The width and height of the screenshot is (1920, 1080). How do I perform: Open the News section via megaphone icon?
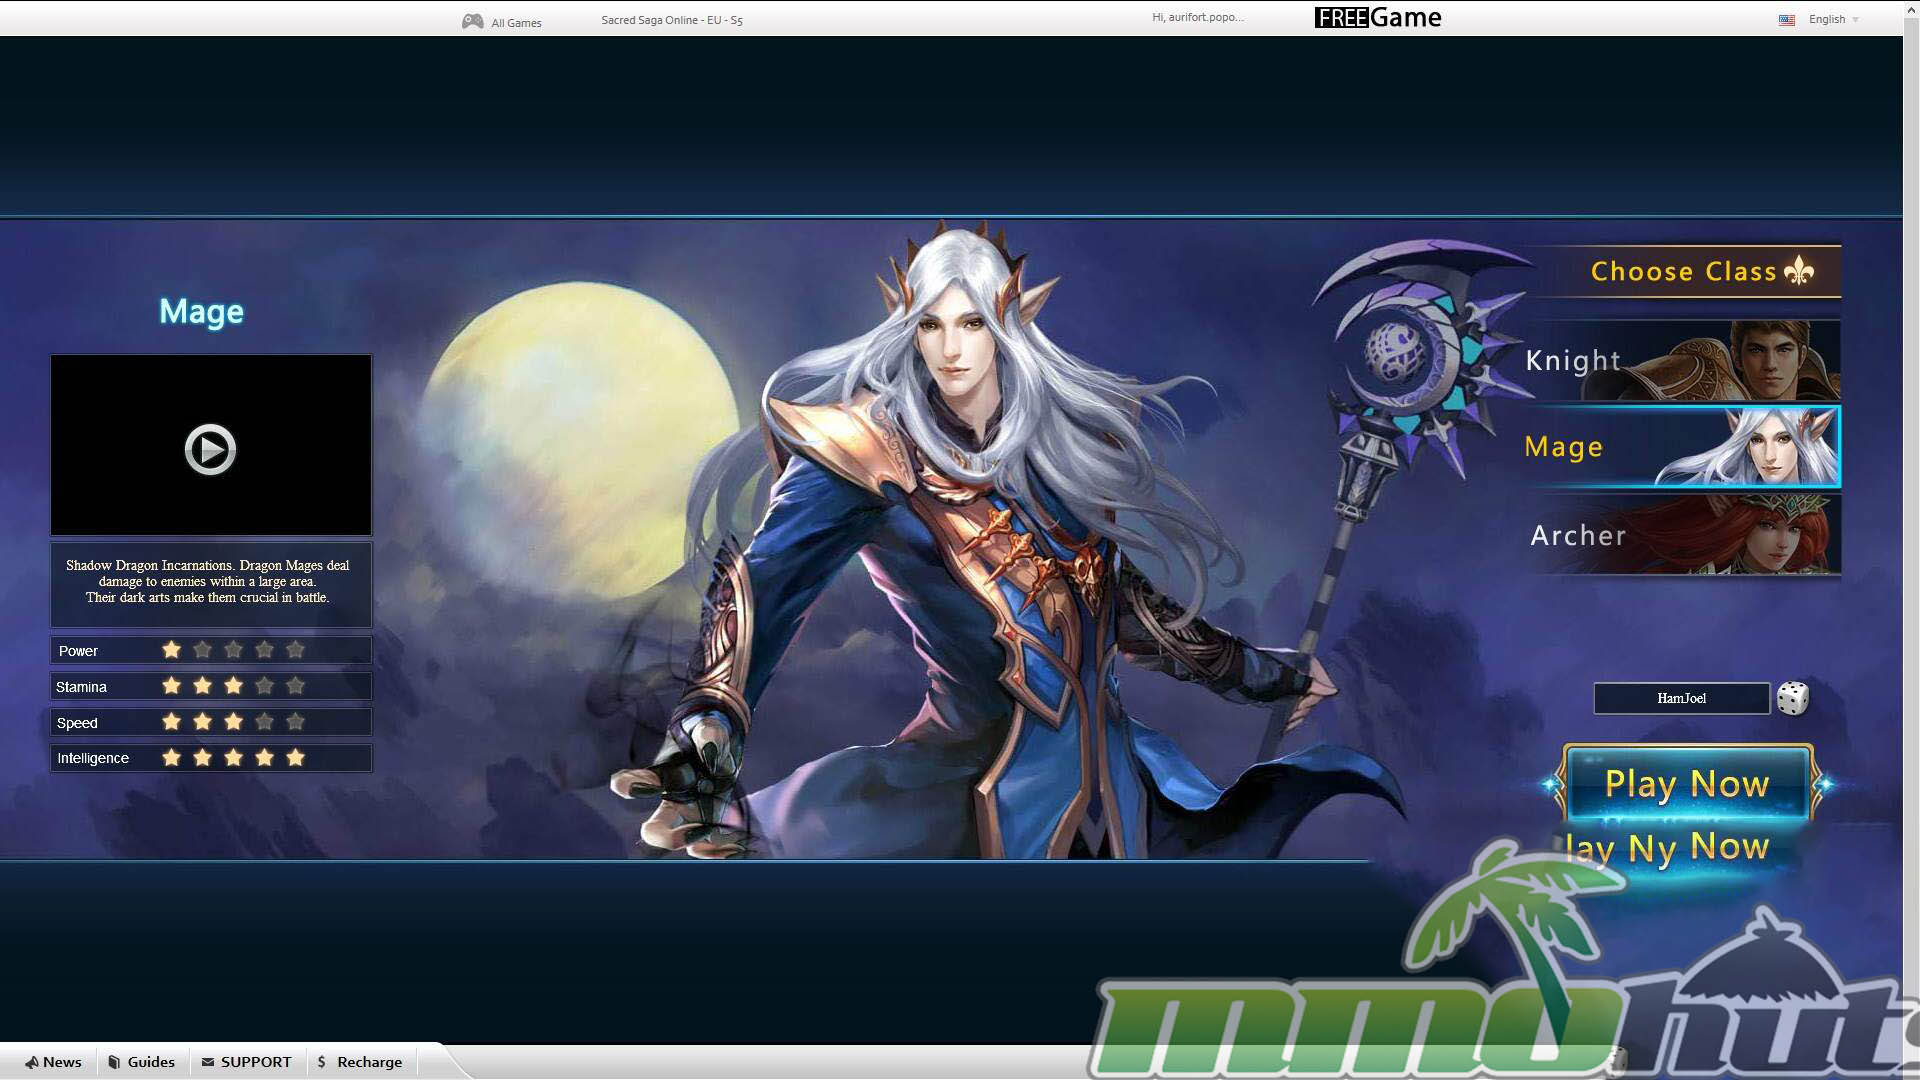33,1062
